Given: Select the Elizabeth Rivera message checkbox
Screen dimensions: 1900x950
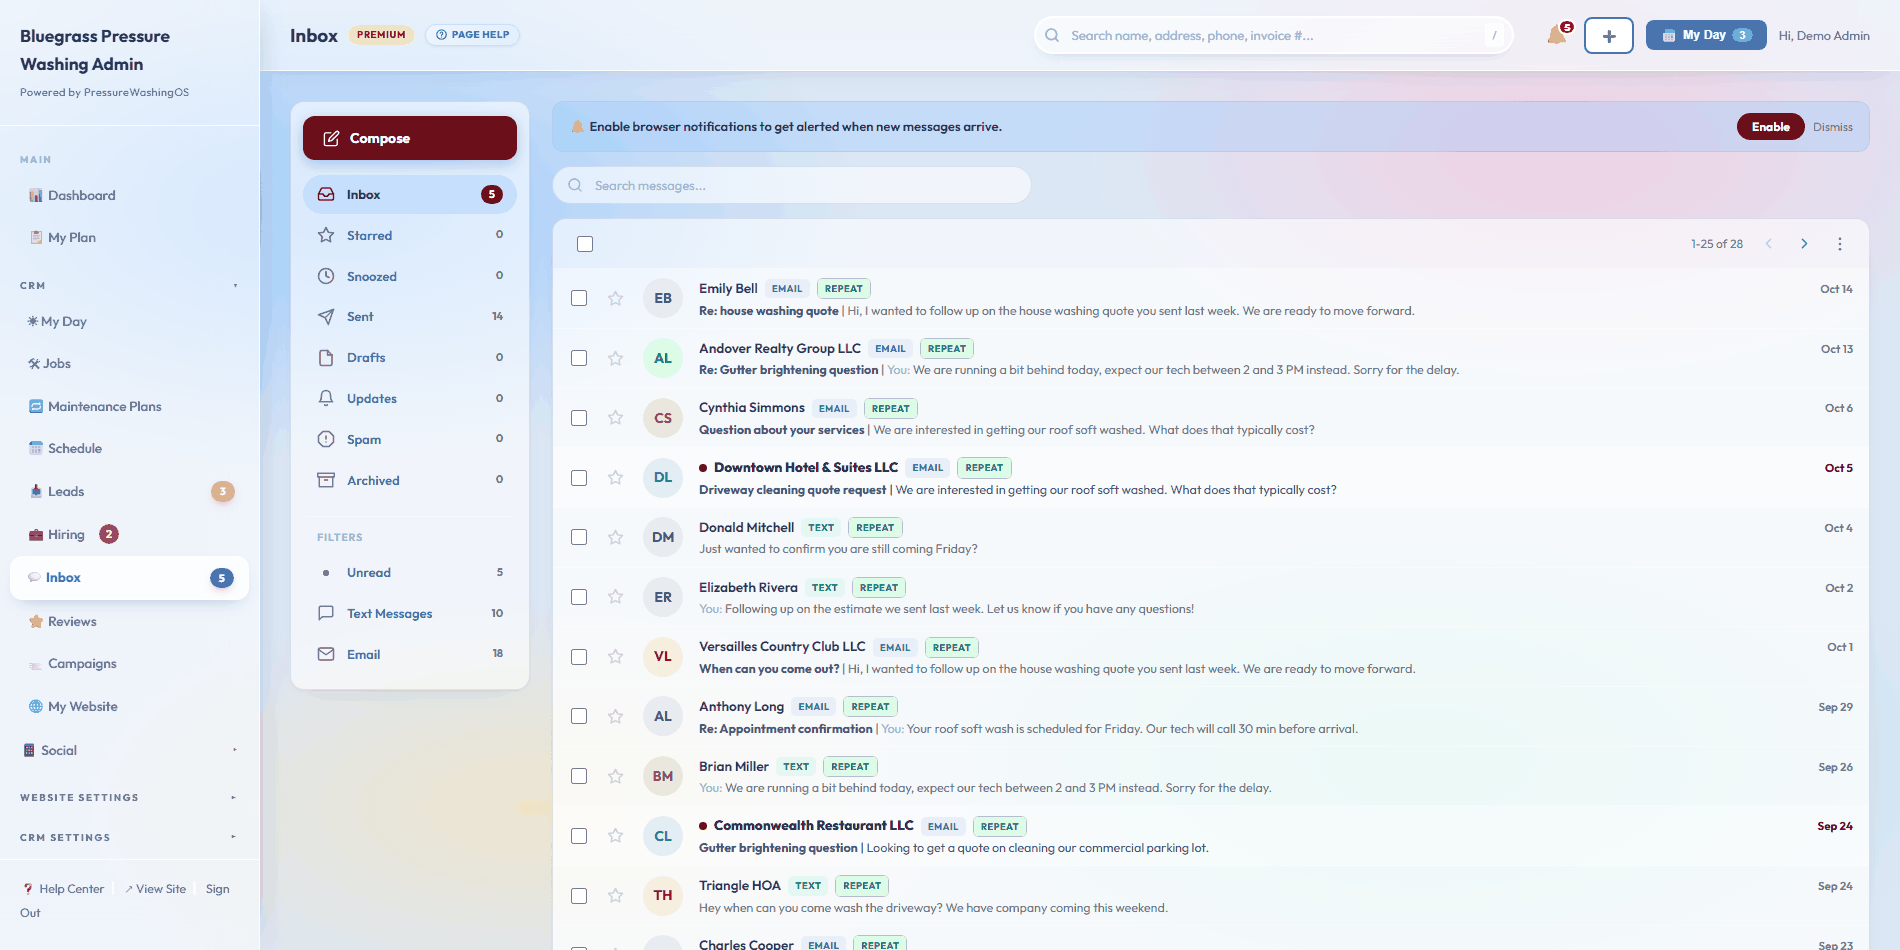Looking at the screenshot, I should point(579,597).
